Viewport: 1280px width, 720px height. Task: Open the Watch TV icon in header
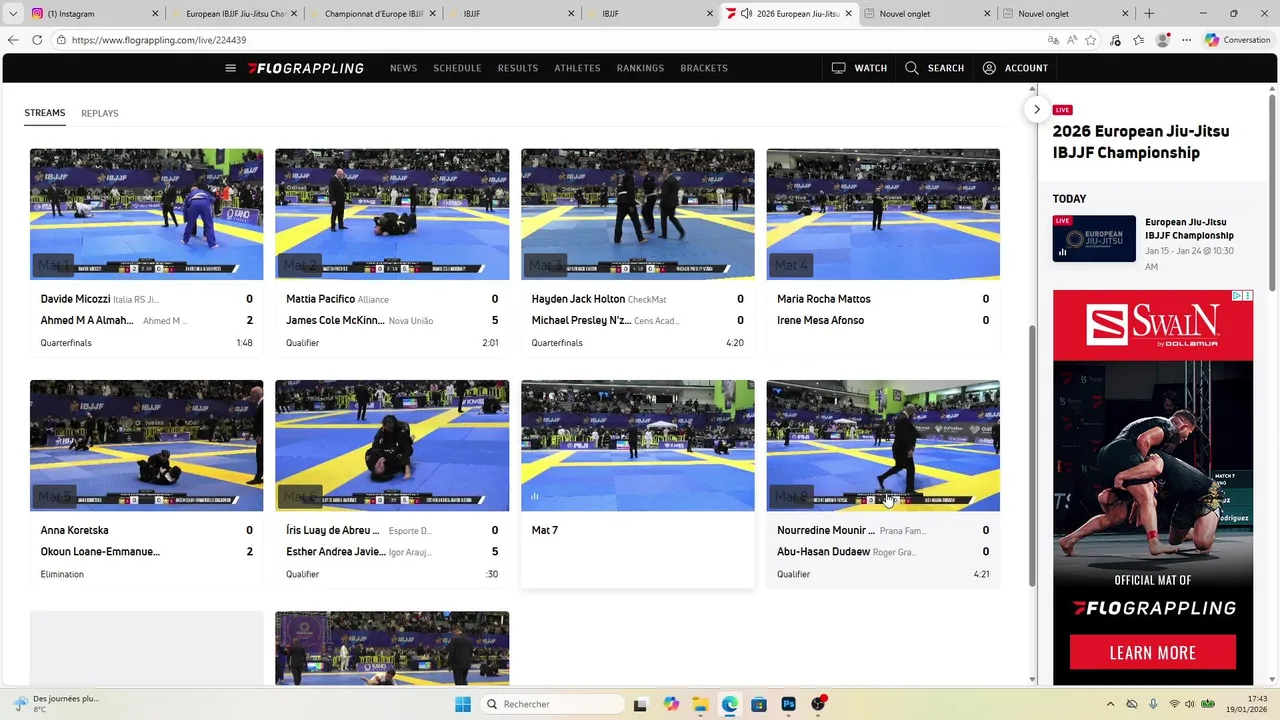(838, 68)
